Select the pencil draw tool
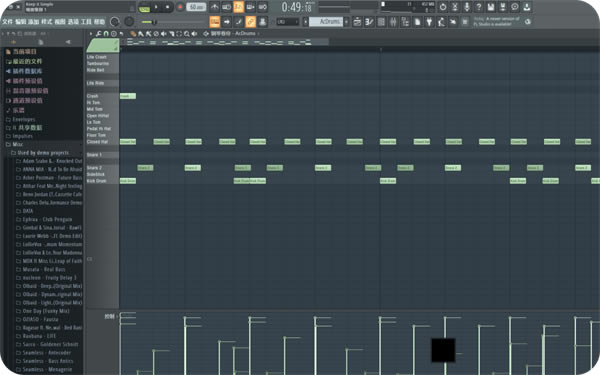600x375 pixels. (133, 34)
